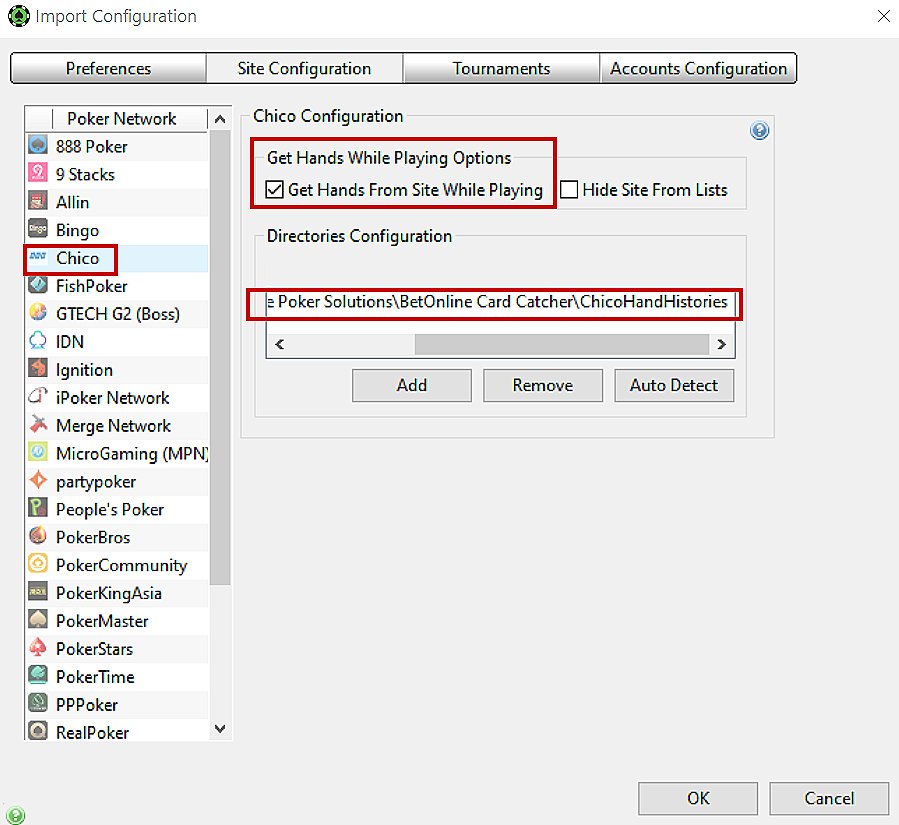899x825 pixels.
Task: Click the directory list scroll left arrow
Action: (280, 344)
